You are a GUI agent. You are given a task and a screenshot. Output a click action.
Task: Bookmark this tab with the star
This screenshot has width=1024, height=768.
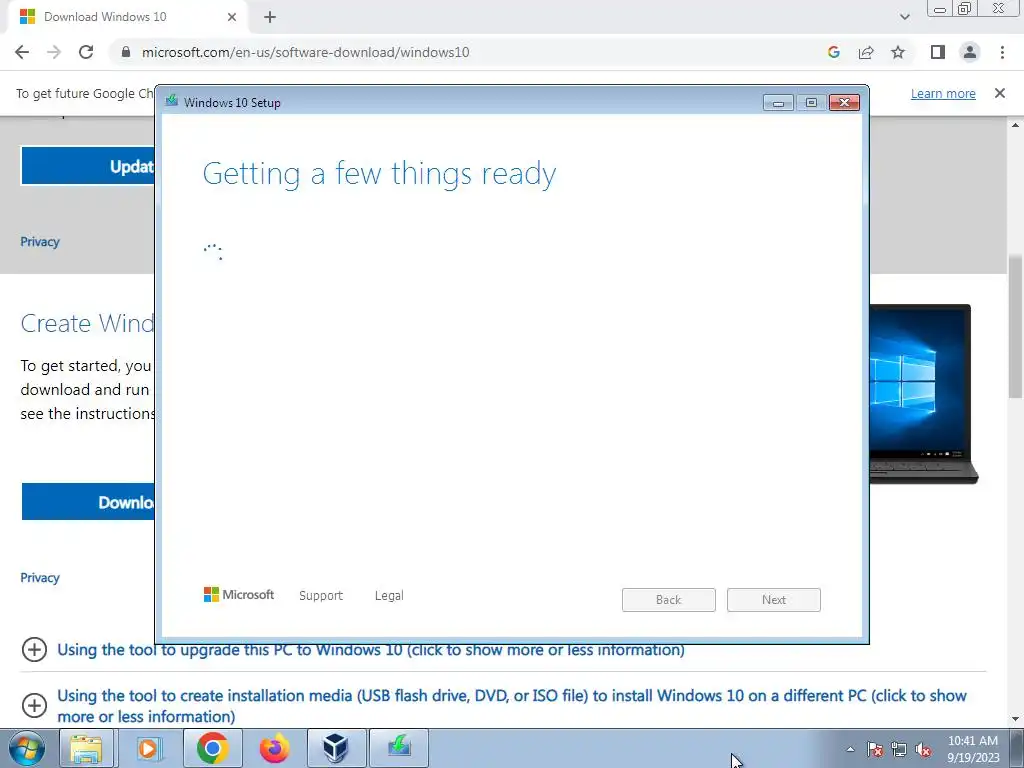[898, 52]
